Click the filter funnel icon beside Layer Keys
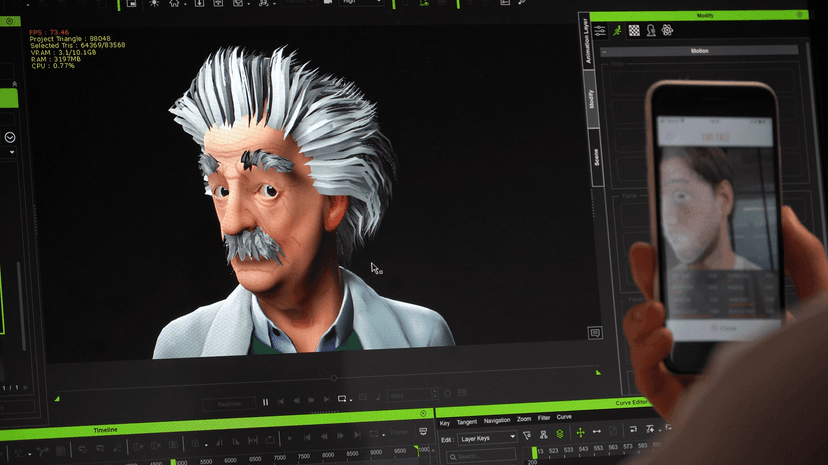 point(526,435)
